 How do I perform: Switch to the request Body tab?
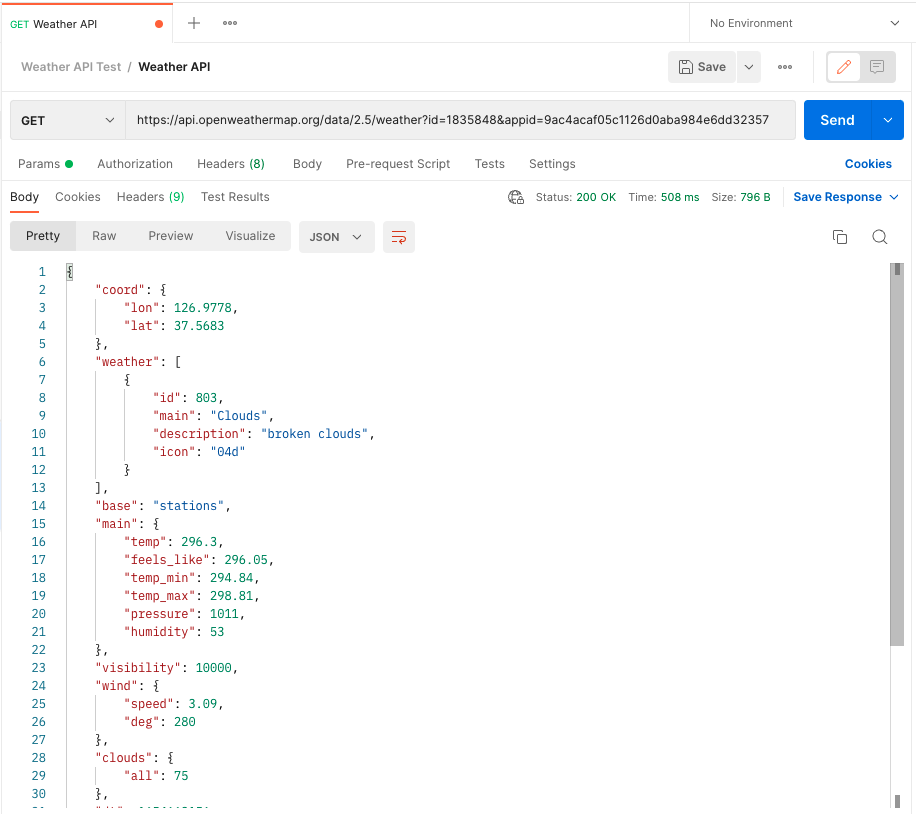click(307, 164)
